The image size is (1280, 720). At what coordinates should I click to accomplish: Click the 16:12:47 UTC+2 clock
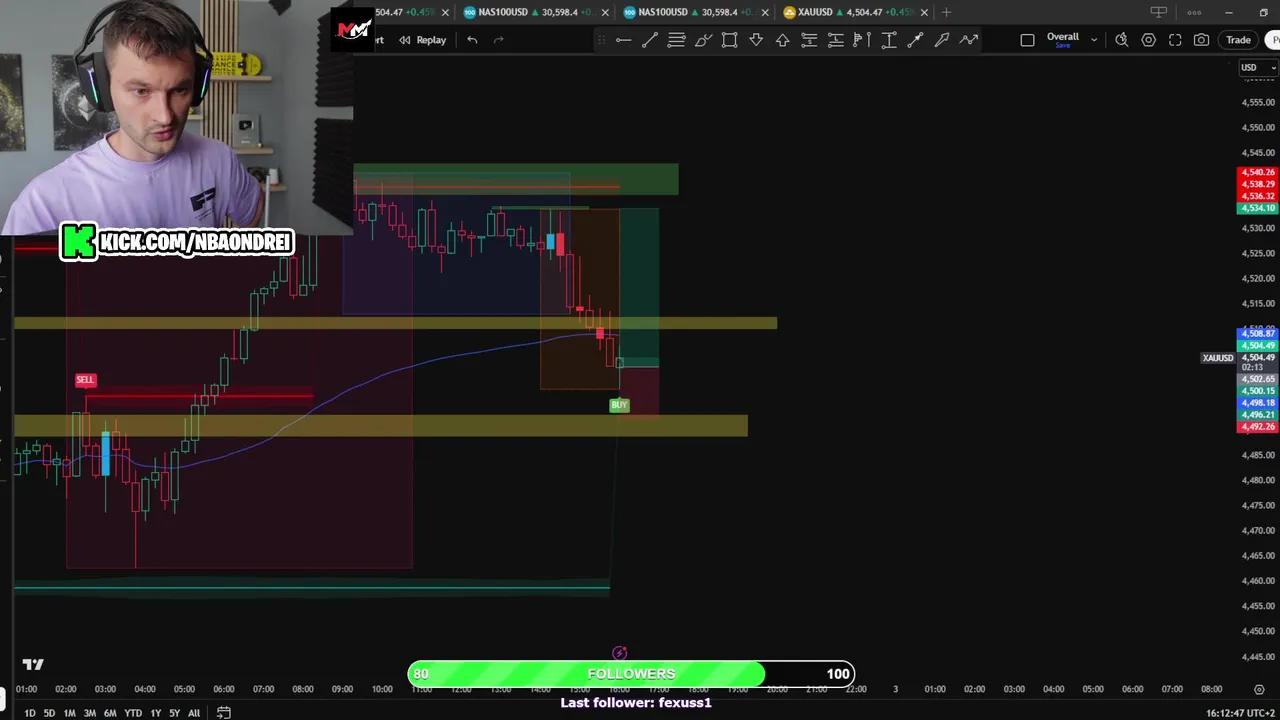(x=1240, y=713)
